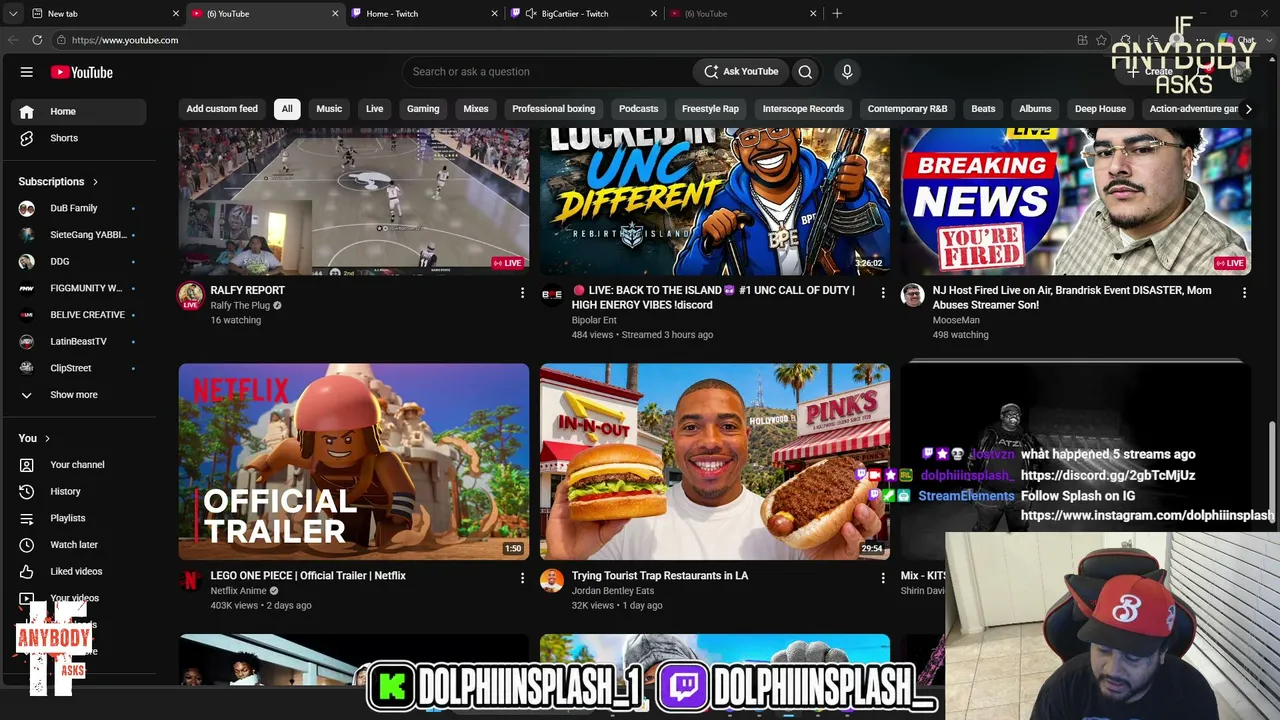The image size is (1280, 720).
Task: Open History in the sidebar
Action: (78, 492)
